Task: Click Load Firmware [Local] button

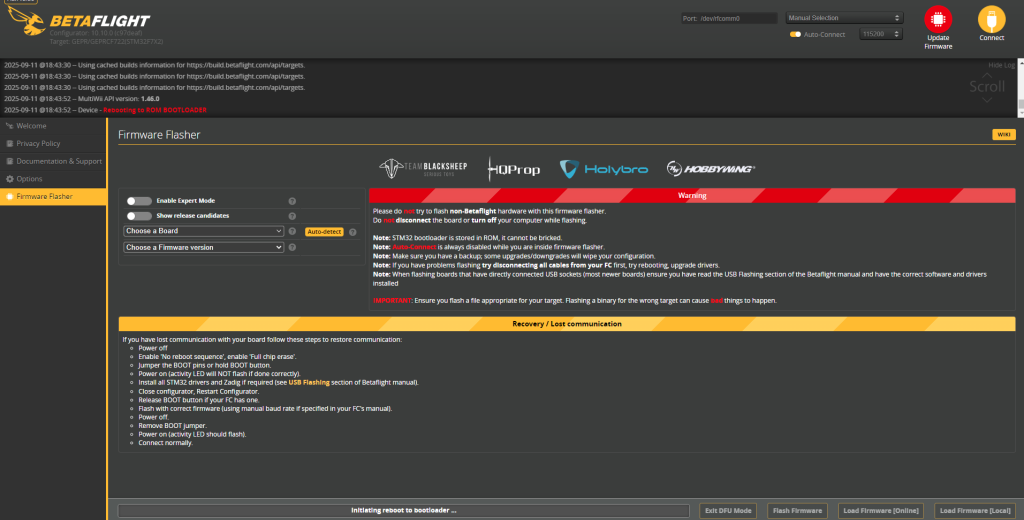Action: (974, 511)
